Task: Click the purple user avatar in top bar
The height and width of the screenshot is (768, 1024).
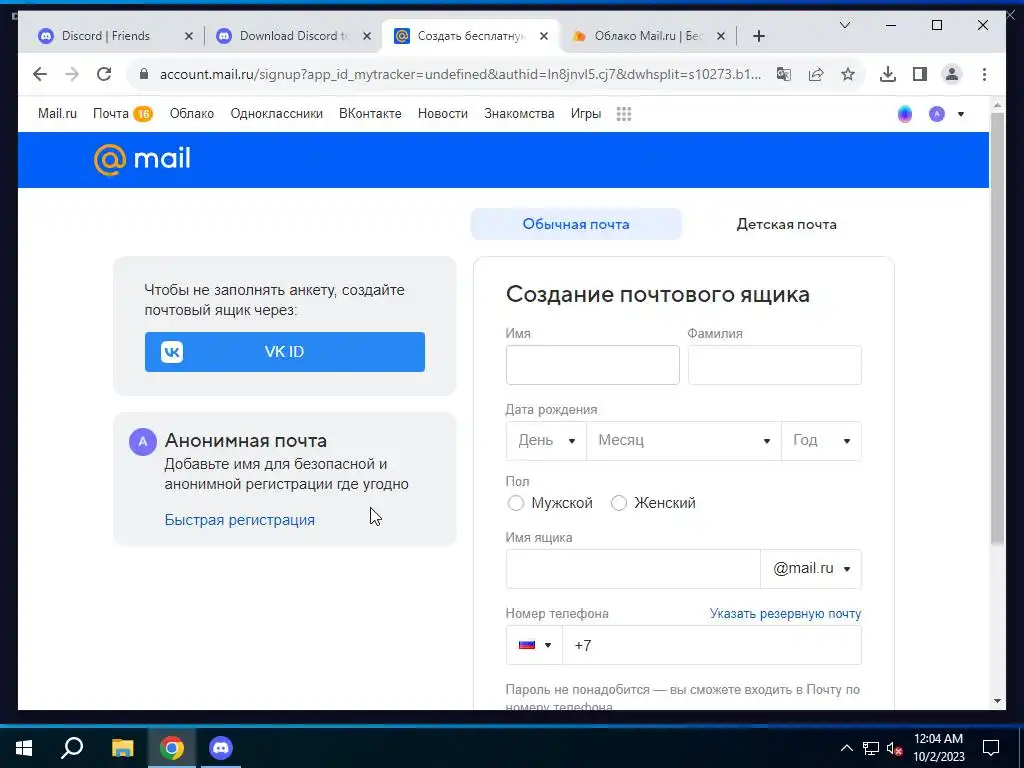Action: click(x=936, y=114)
